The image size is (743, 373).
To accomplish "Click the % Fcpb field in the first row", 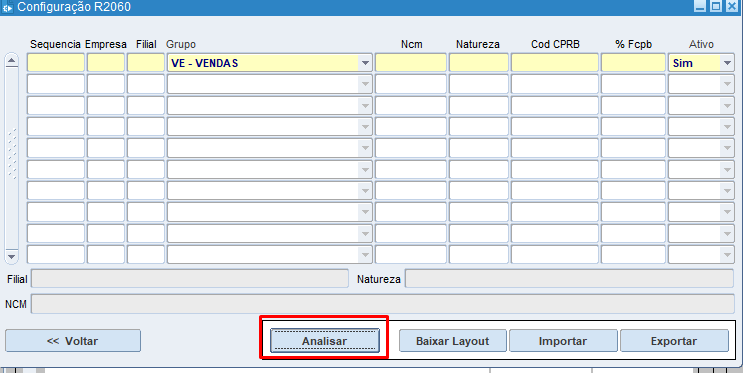I will click(633, 63).
